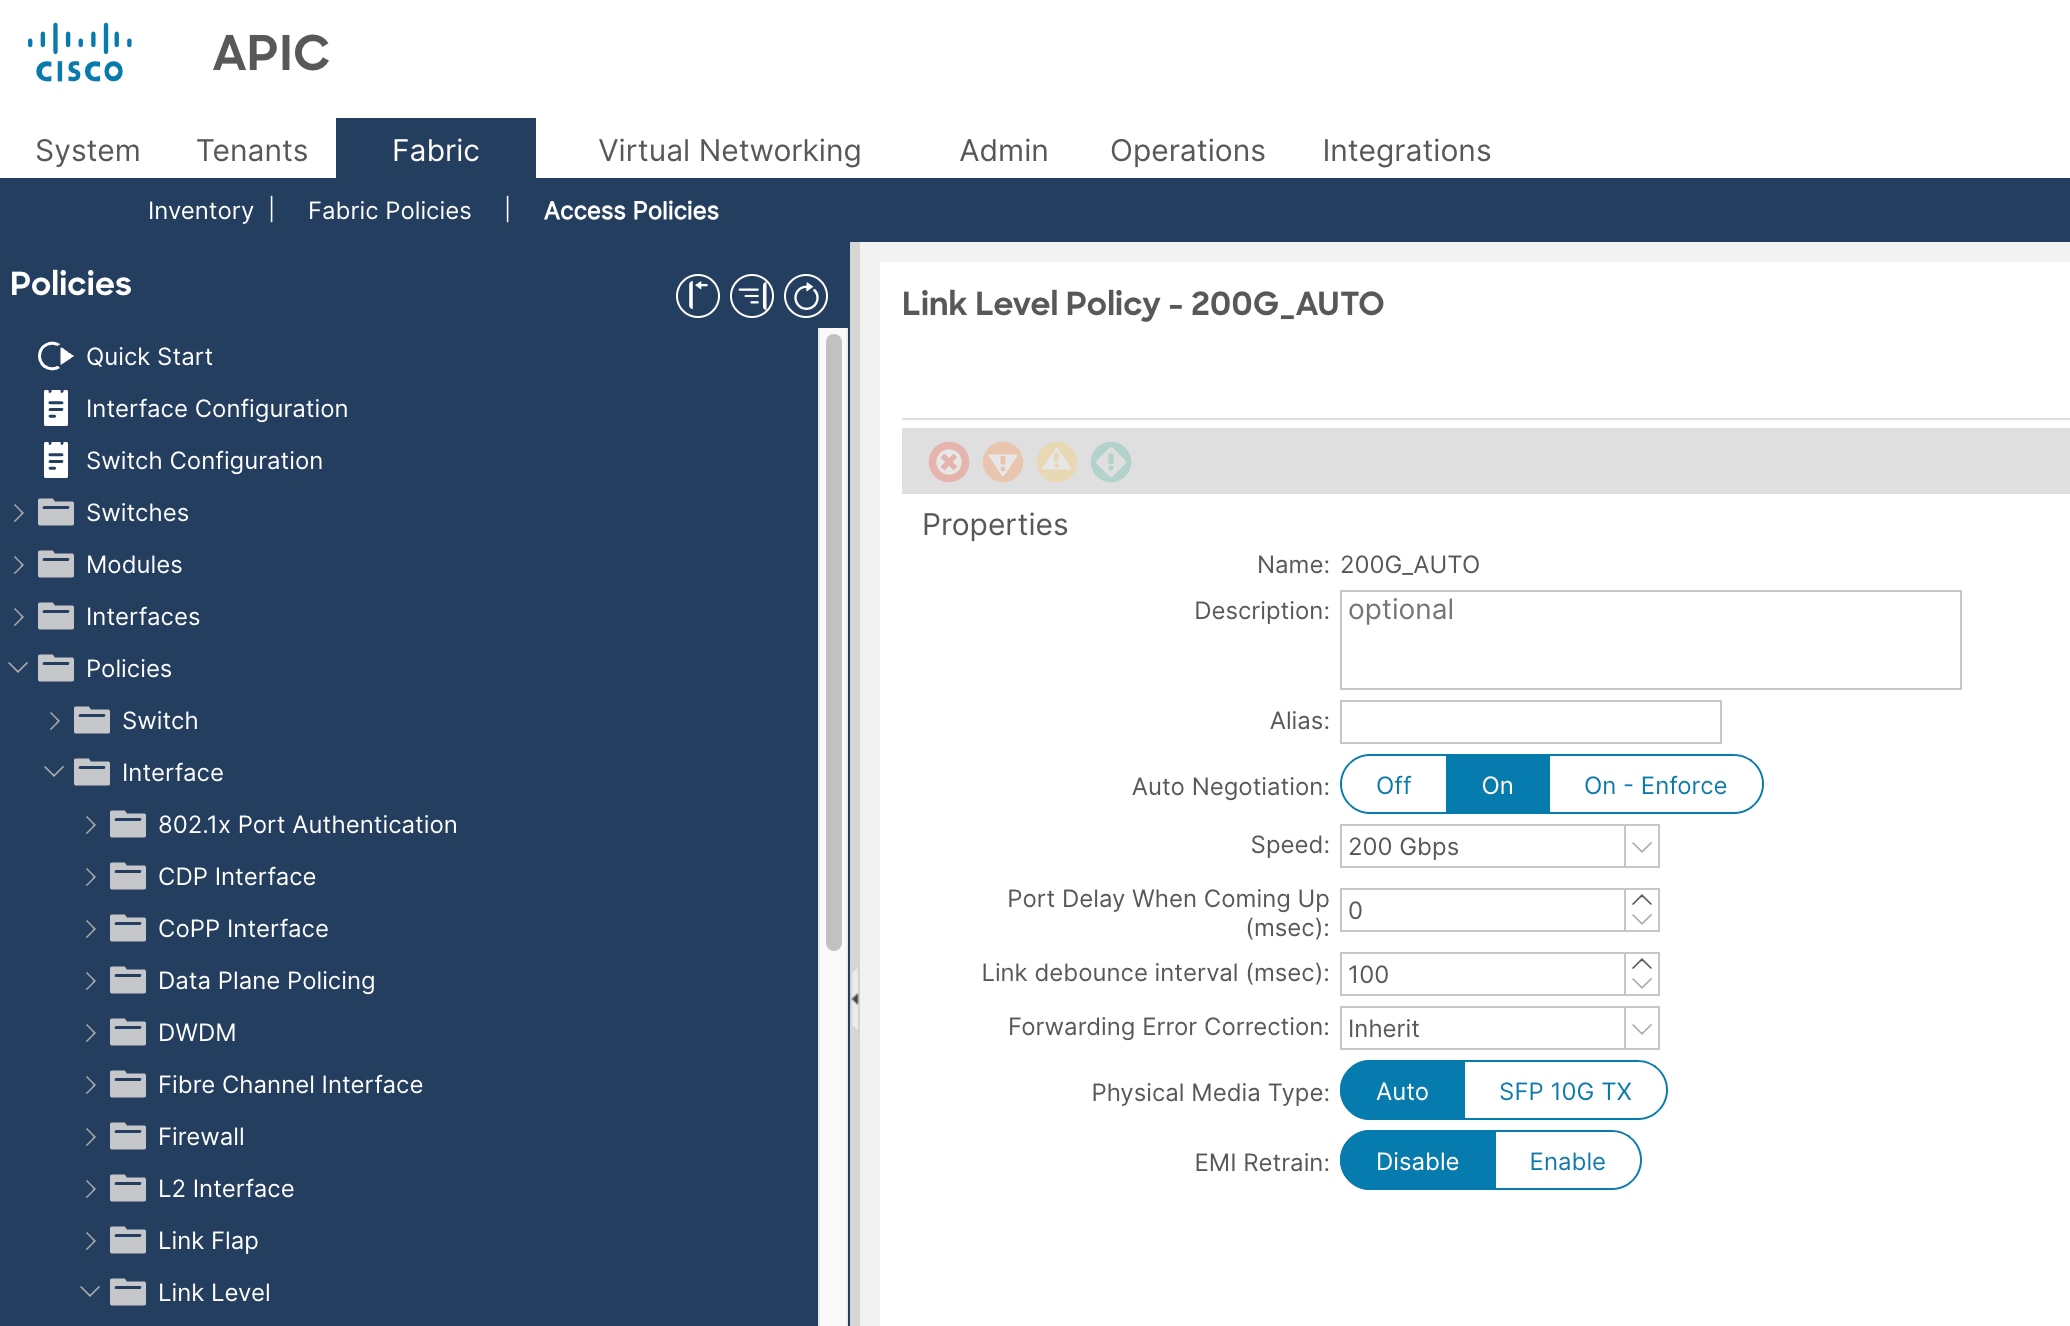
Task: Open the Fabric Policies submenu
Action: [x=389, y=210]
